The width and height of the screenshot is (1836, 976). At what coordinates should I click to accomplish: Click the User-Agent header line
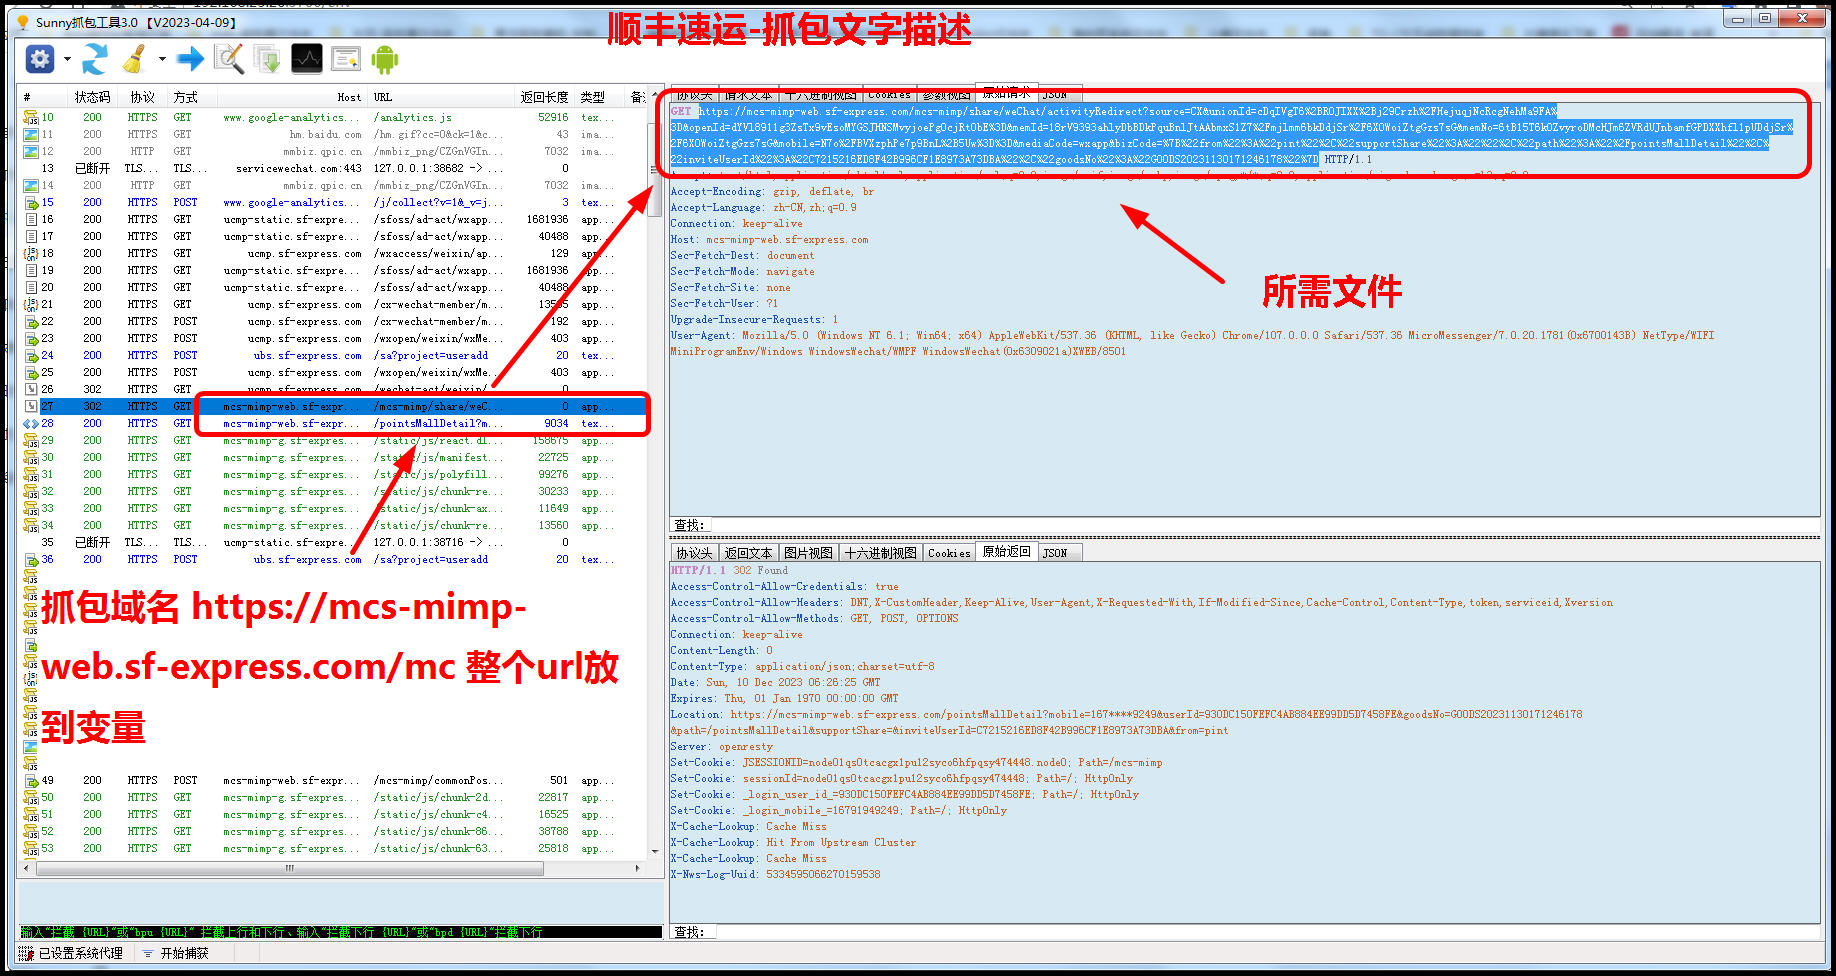click(x=1192, y=343)
